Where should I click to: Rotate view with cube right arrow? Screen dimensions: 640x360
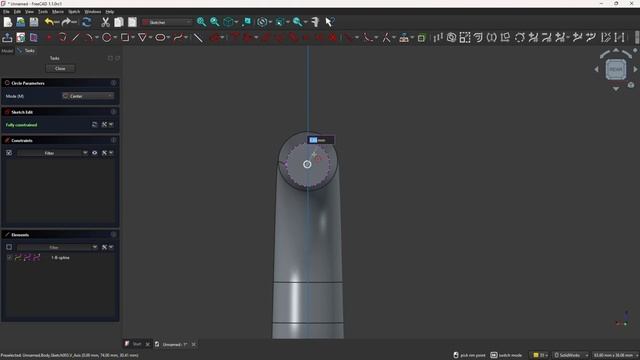(x=635, y=69)
